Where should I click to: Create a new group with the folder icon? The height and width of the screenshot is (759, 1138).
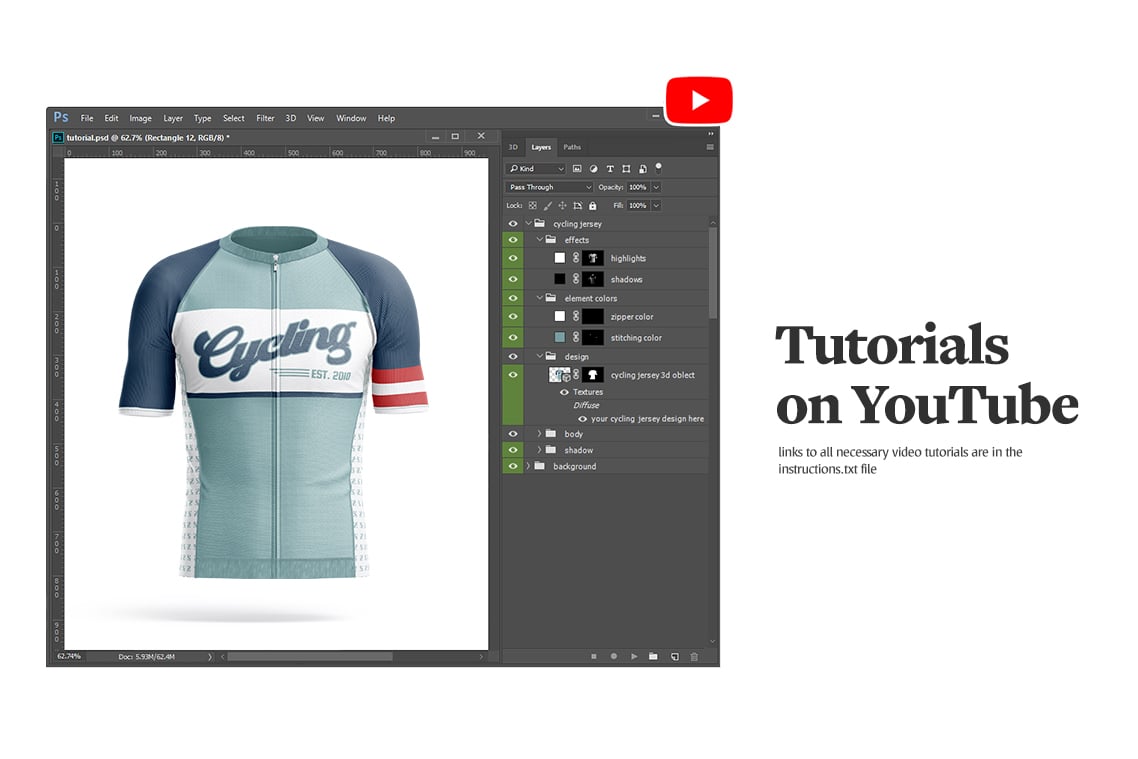[x=654, y=657]
